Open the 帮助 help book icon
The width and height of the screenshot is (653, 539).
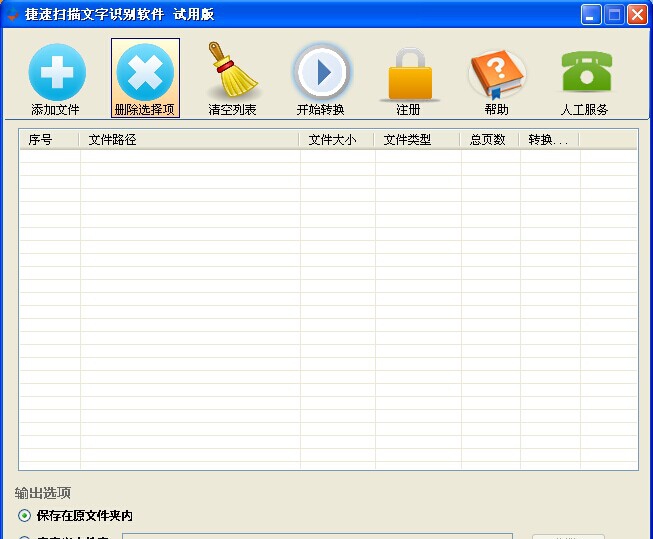[x=497, y=75]
